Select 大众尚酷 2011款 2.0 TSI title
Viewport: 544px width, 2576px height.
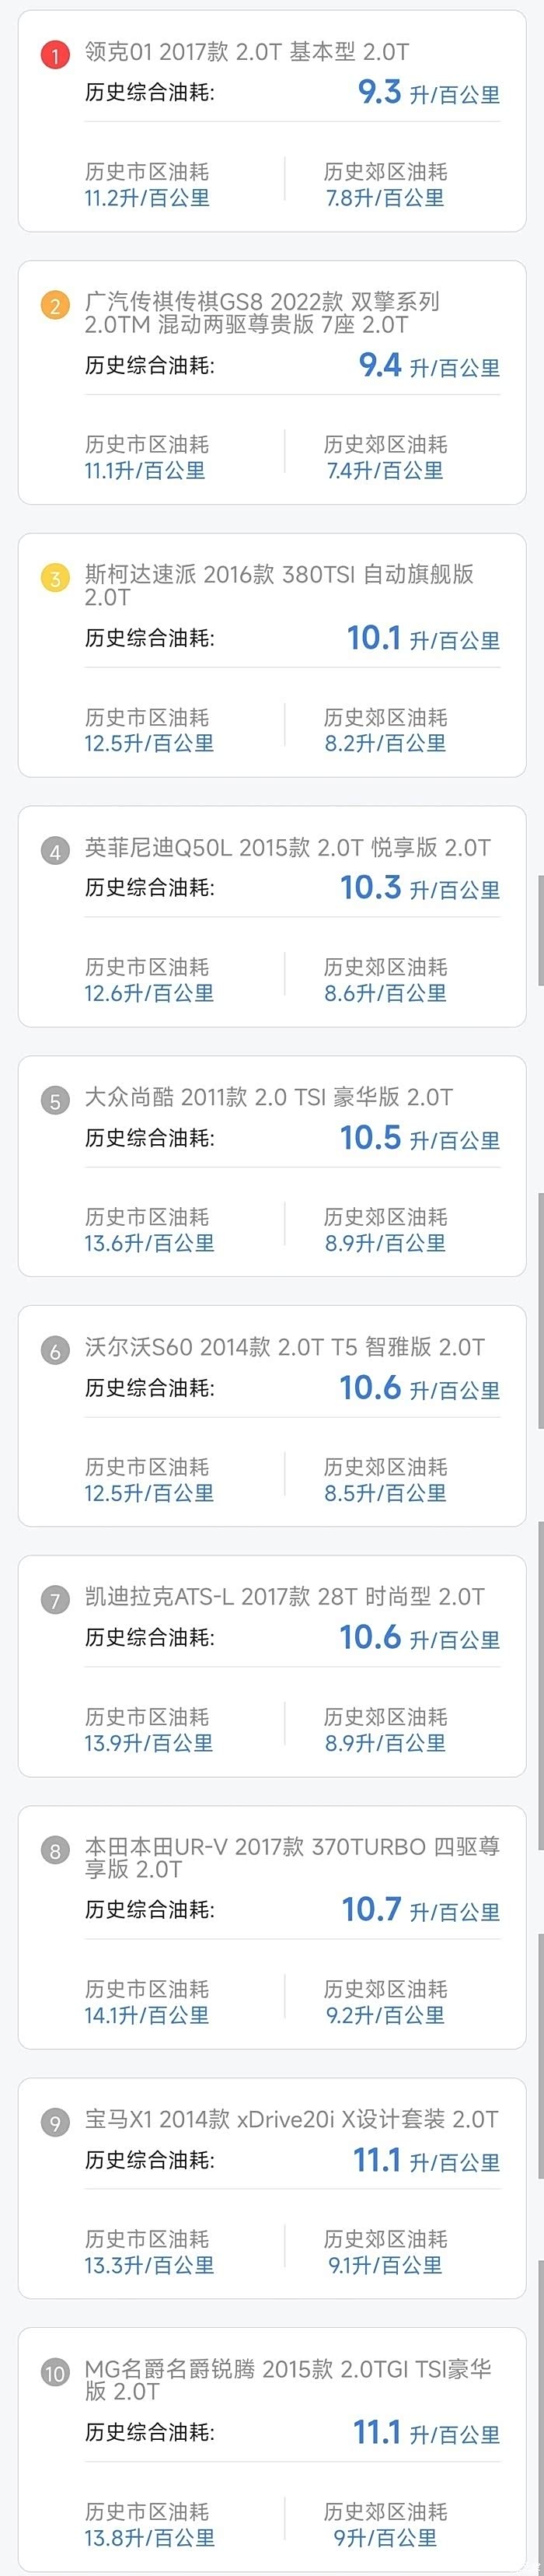point(268,1097)
